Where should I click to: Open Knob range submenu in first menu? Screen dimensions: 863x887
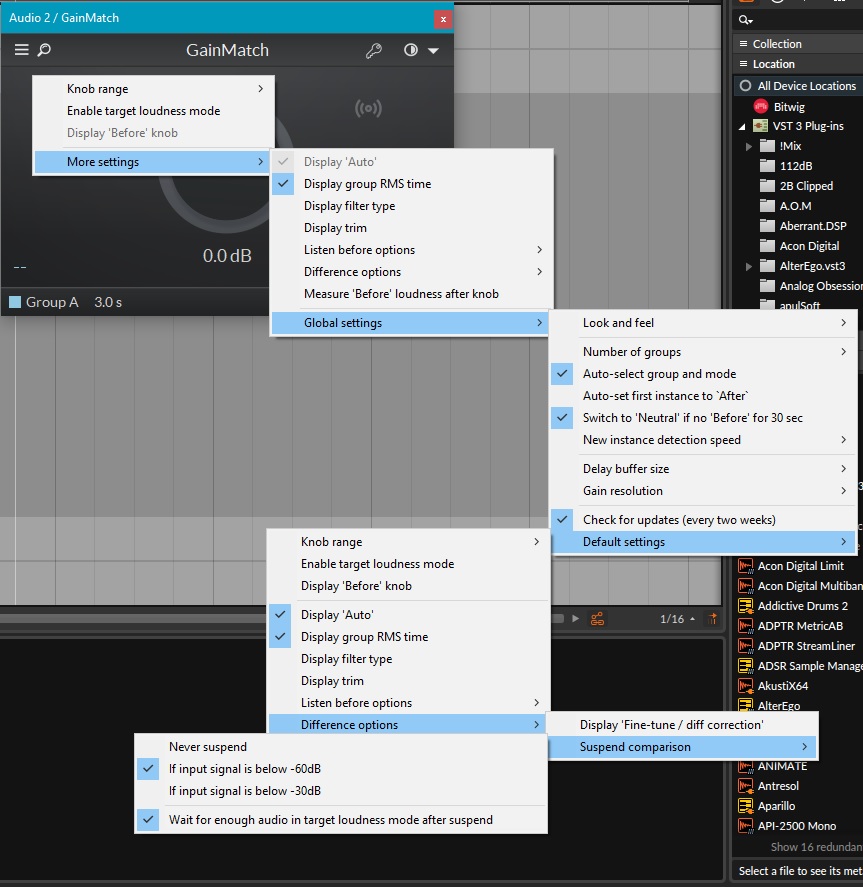click(154, 89)
